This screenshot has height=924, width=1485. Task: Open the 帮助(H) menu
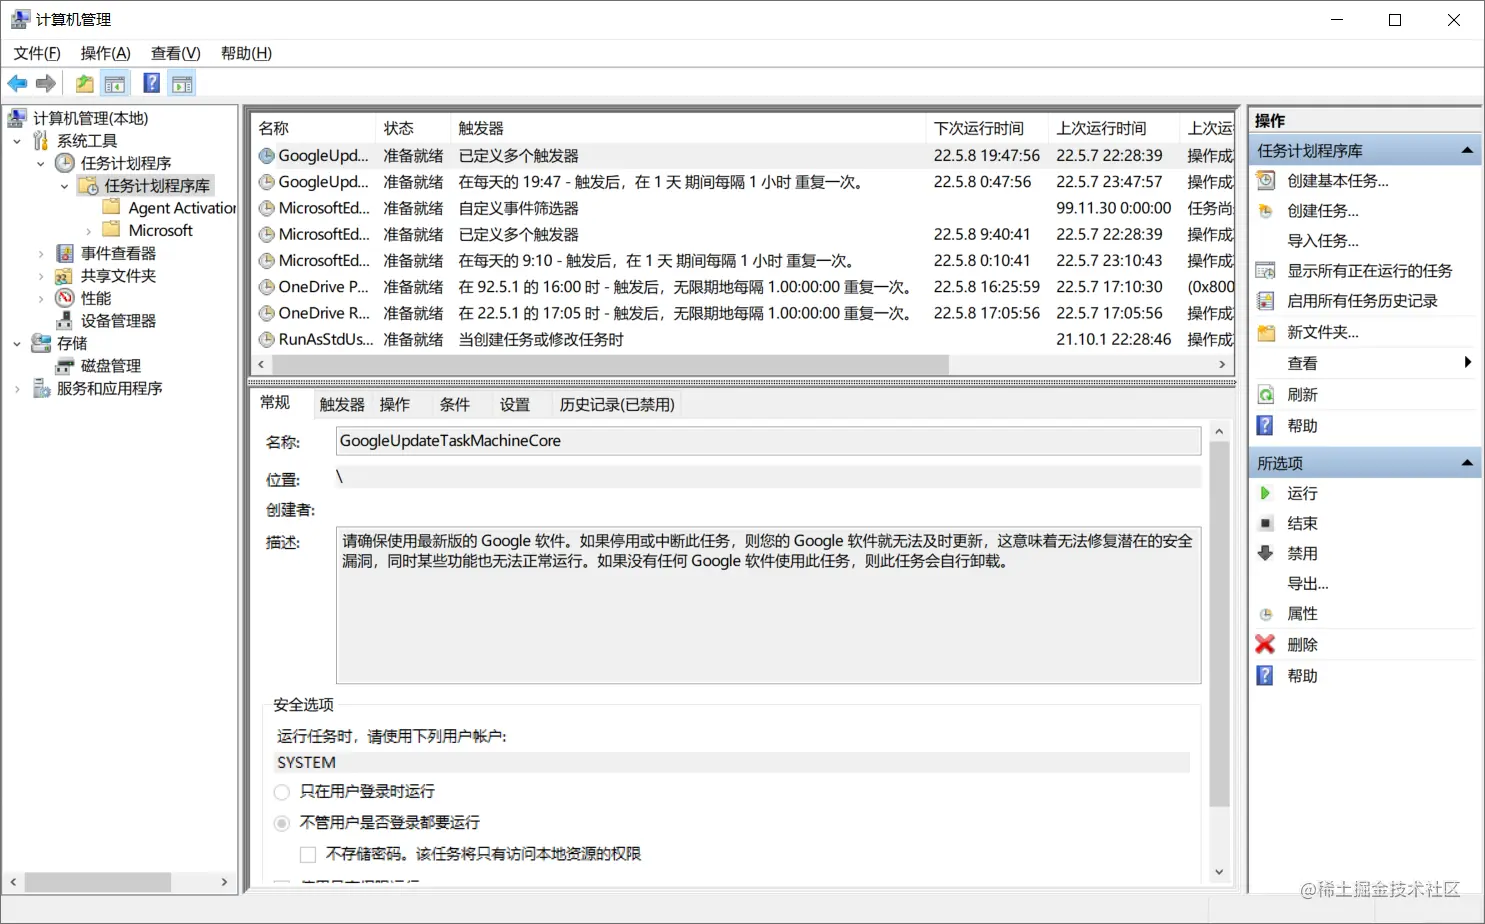click(x=246, y=53)
